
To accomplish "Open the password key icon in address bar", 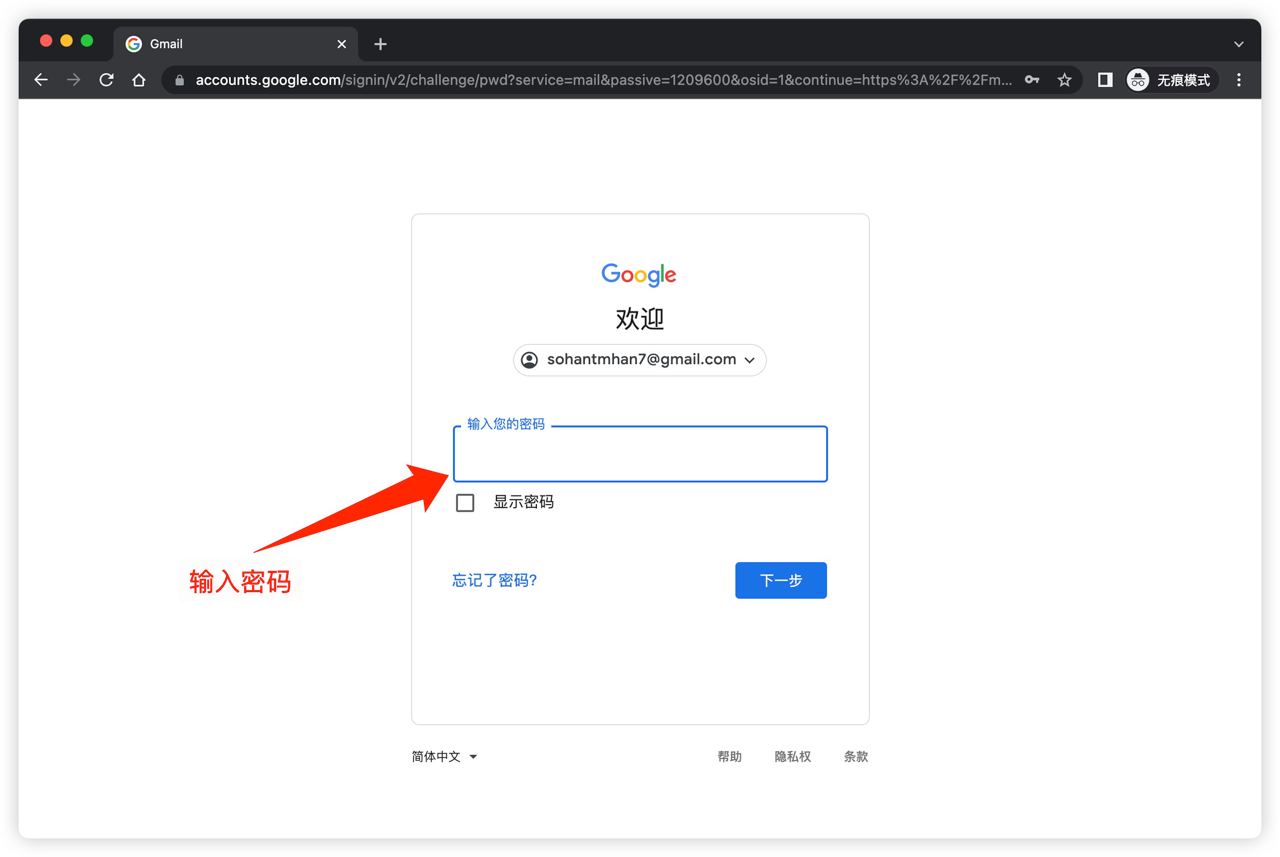I will coord(1032,80).
